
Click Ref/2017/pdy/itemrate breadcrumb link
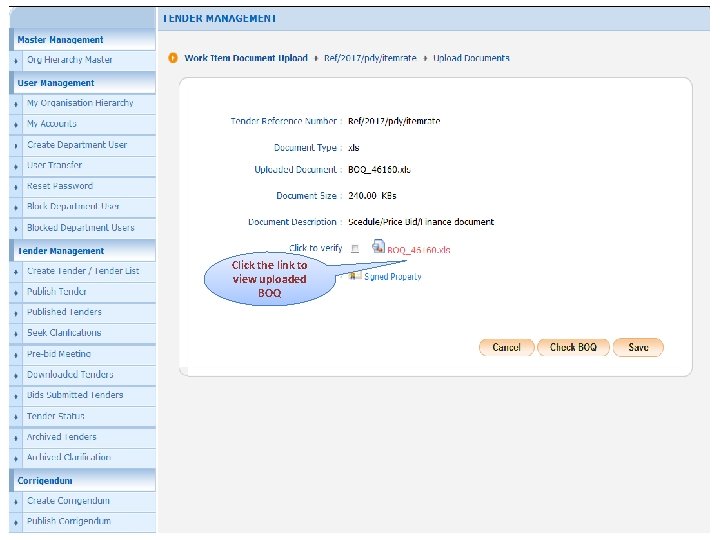point(370,58)
